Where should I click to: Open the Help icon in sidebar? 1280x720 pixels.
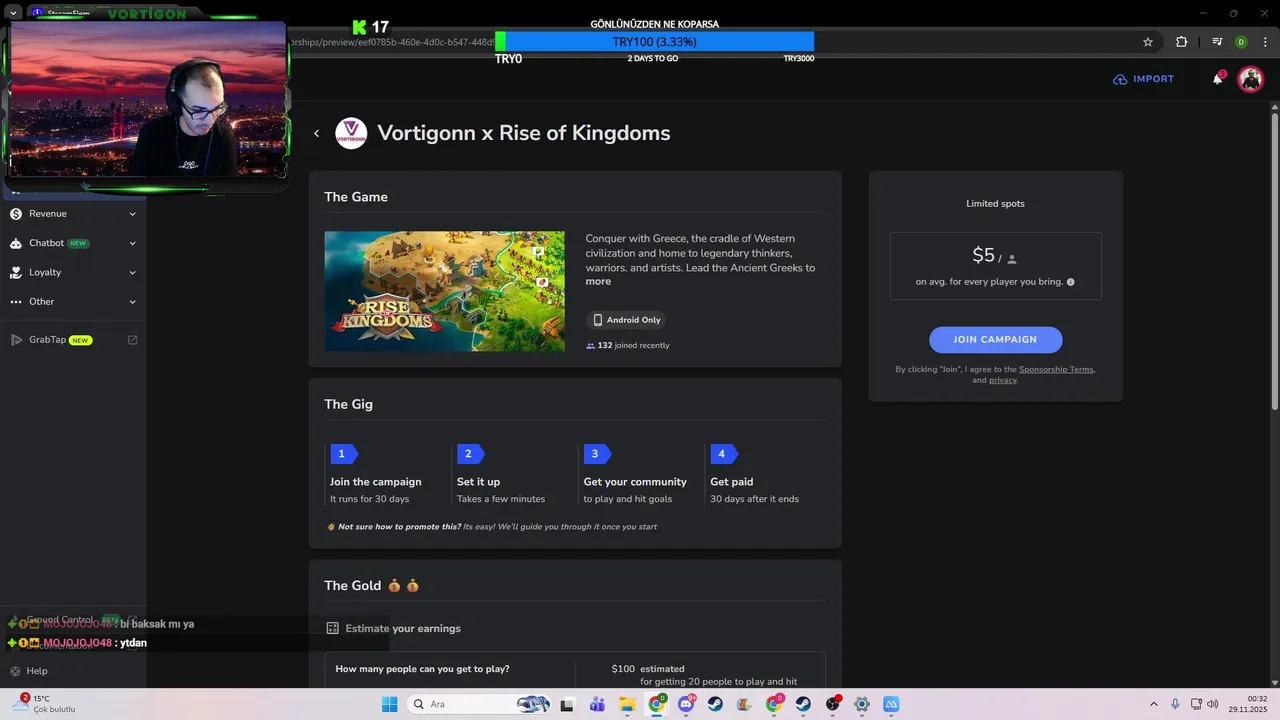pos(16,671)
